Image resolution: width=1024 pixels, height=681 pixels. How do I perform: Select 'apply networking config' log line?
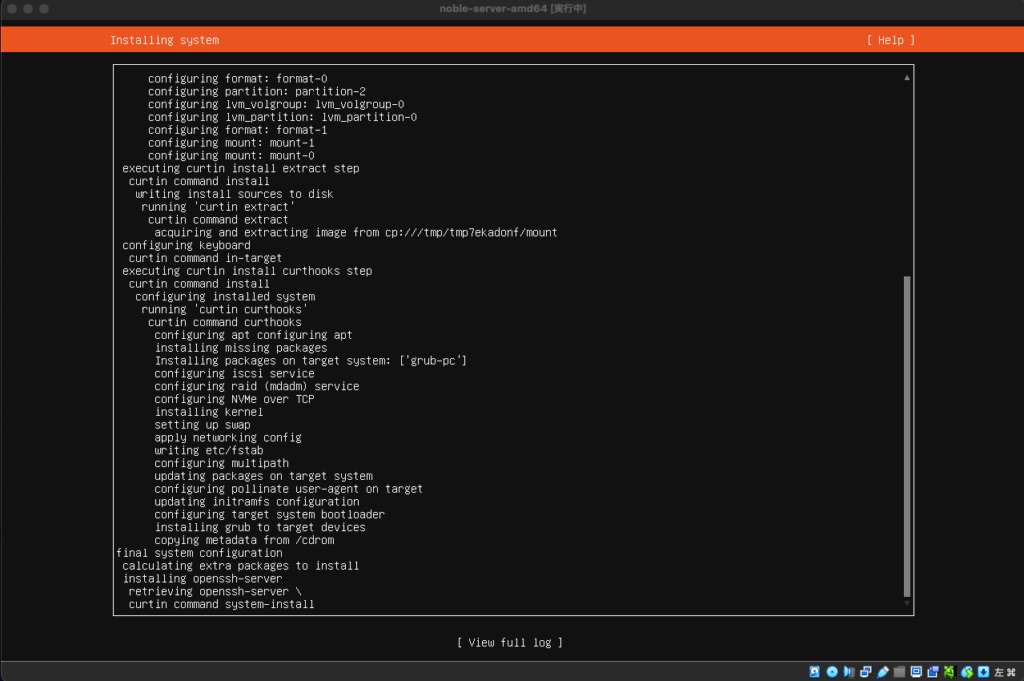(228, 438)
